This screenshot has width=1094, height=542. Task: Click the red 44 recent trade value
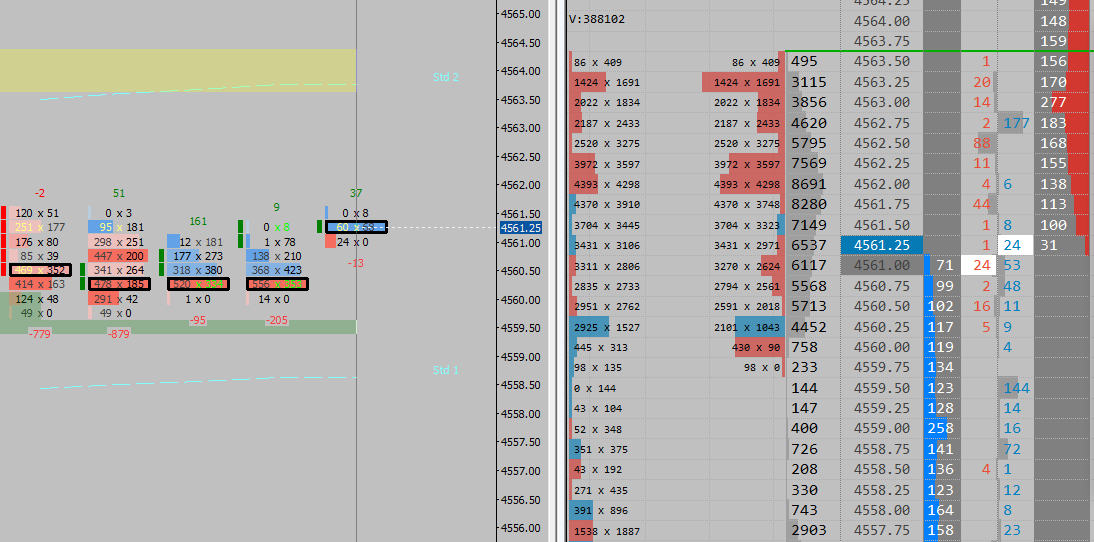point(982,205)
